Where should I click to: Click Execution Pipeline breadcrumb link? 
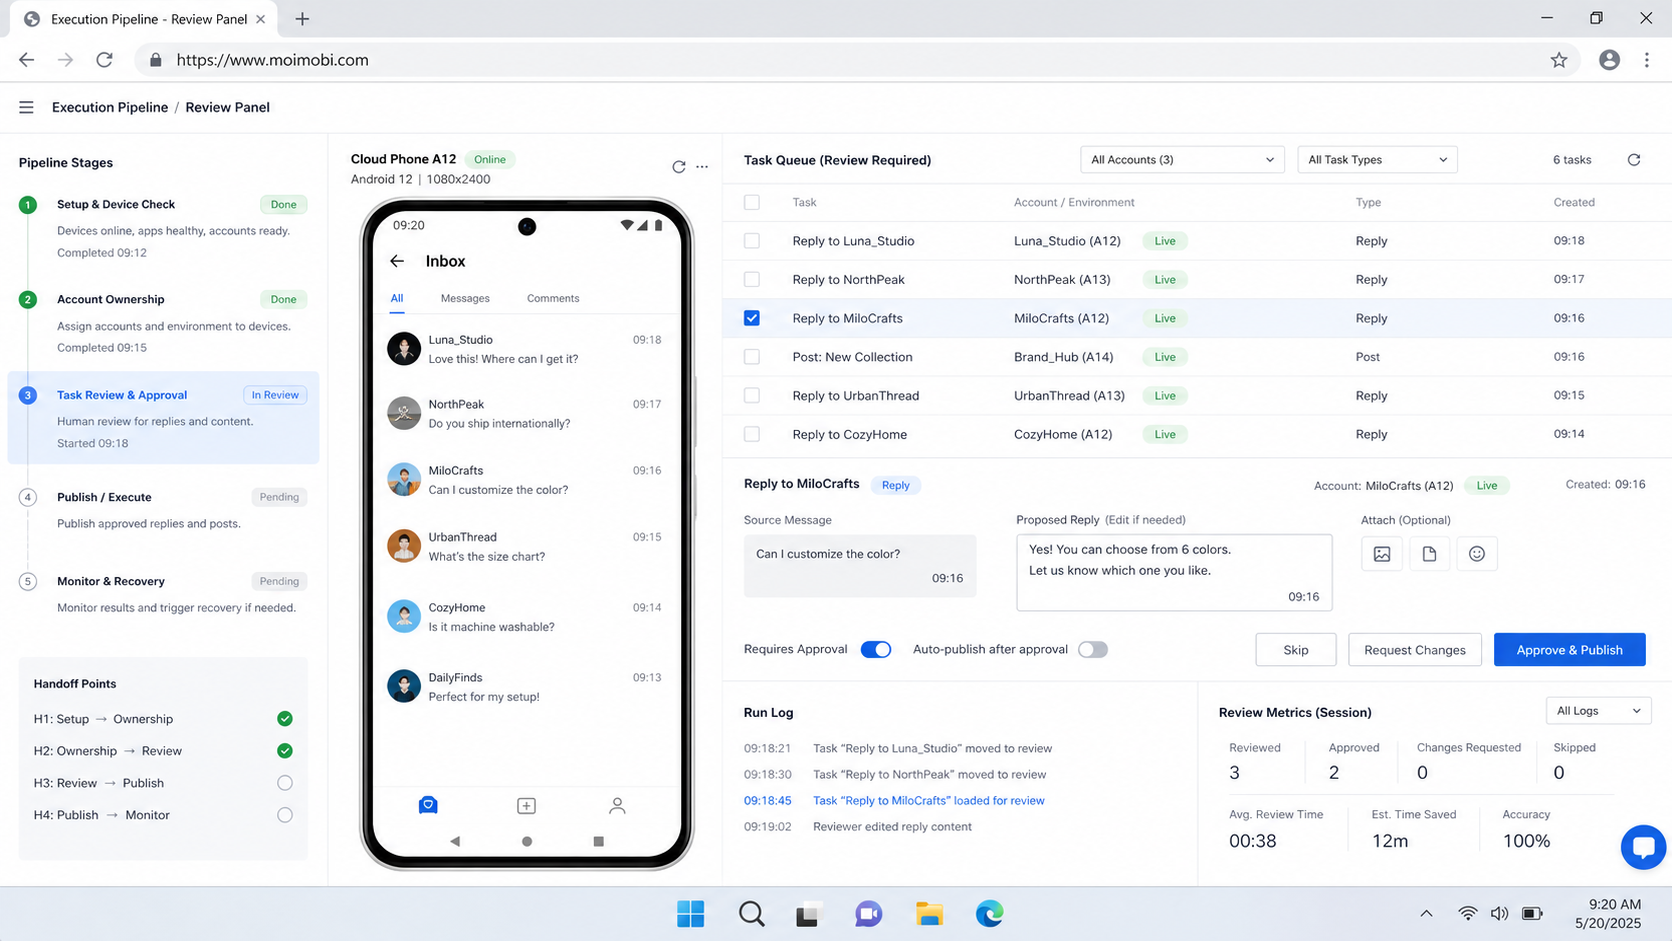pyautogui.click(x=110, y=107)
